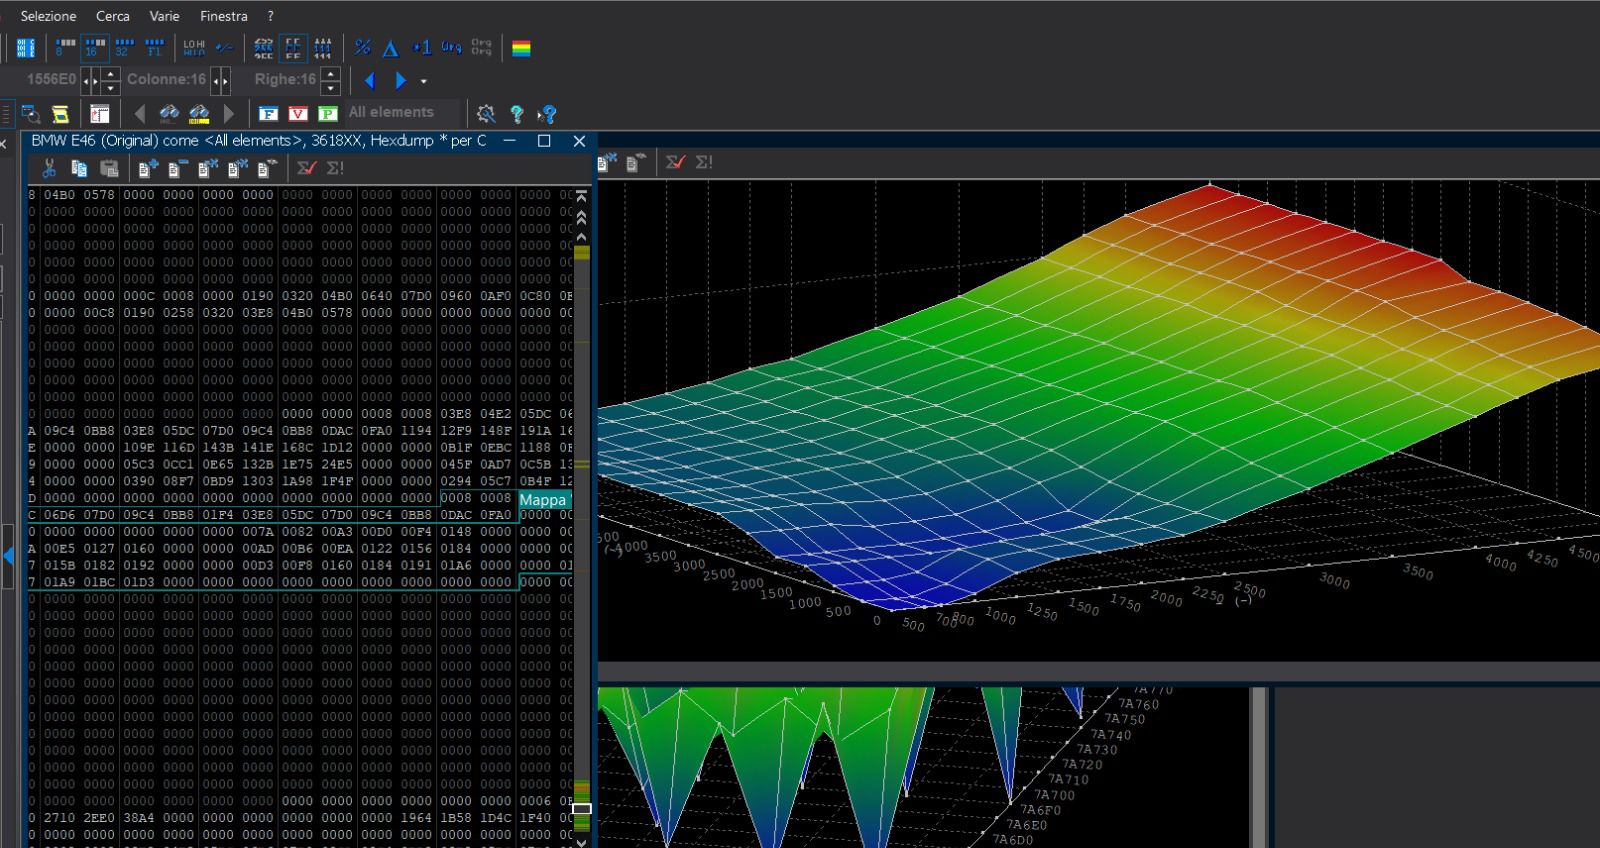The width and height of the screenshot is (1600, 848).
Task: Maximize the BMW E46 Hexdump window
Action: pos(544,141)
